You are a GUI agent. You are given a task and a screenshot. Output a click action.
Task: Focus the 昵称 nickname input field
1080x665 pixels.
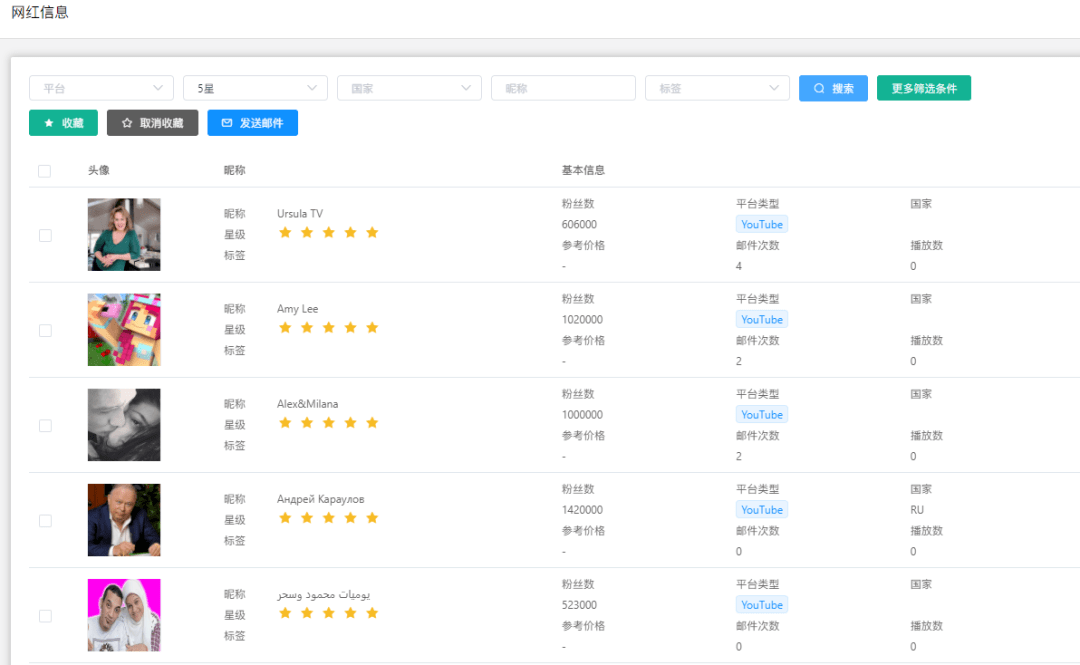[563, 88]
